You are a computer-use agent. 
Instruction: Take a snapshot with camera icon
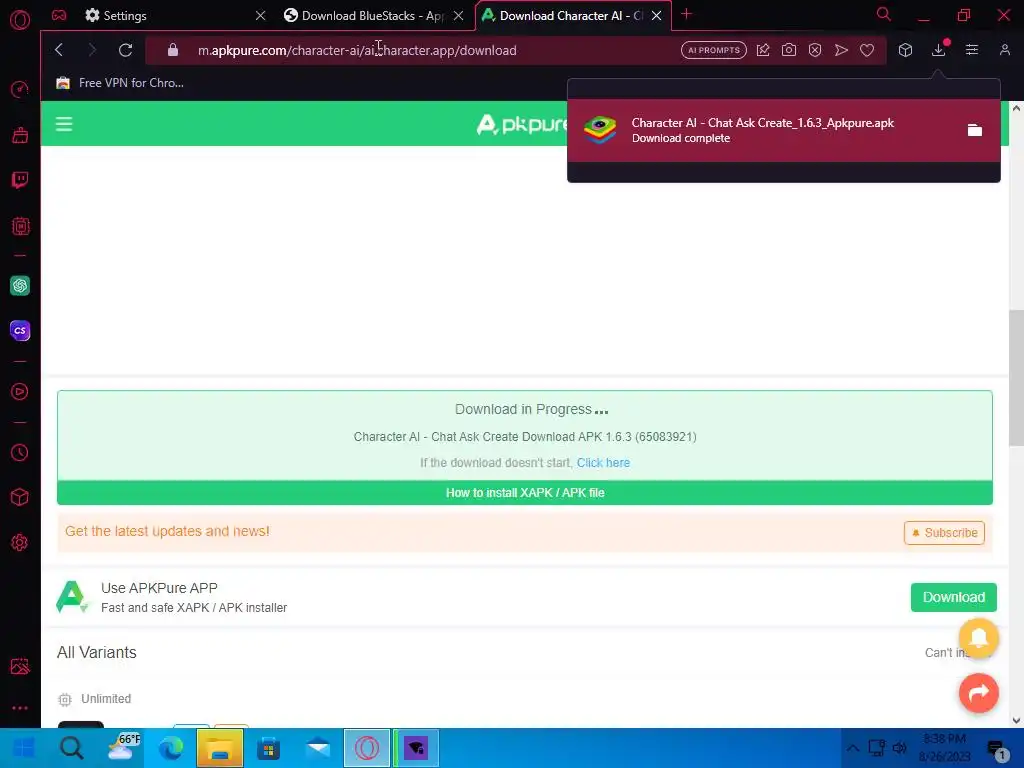click(789, 50)
